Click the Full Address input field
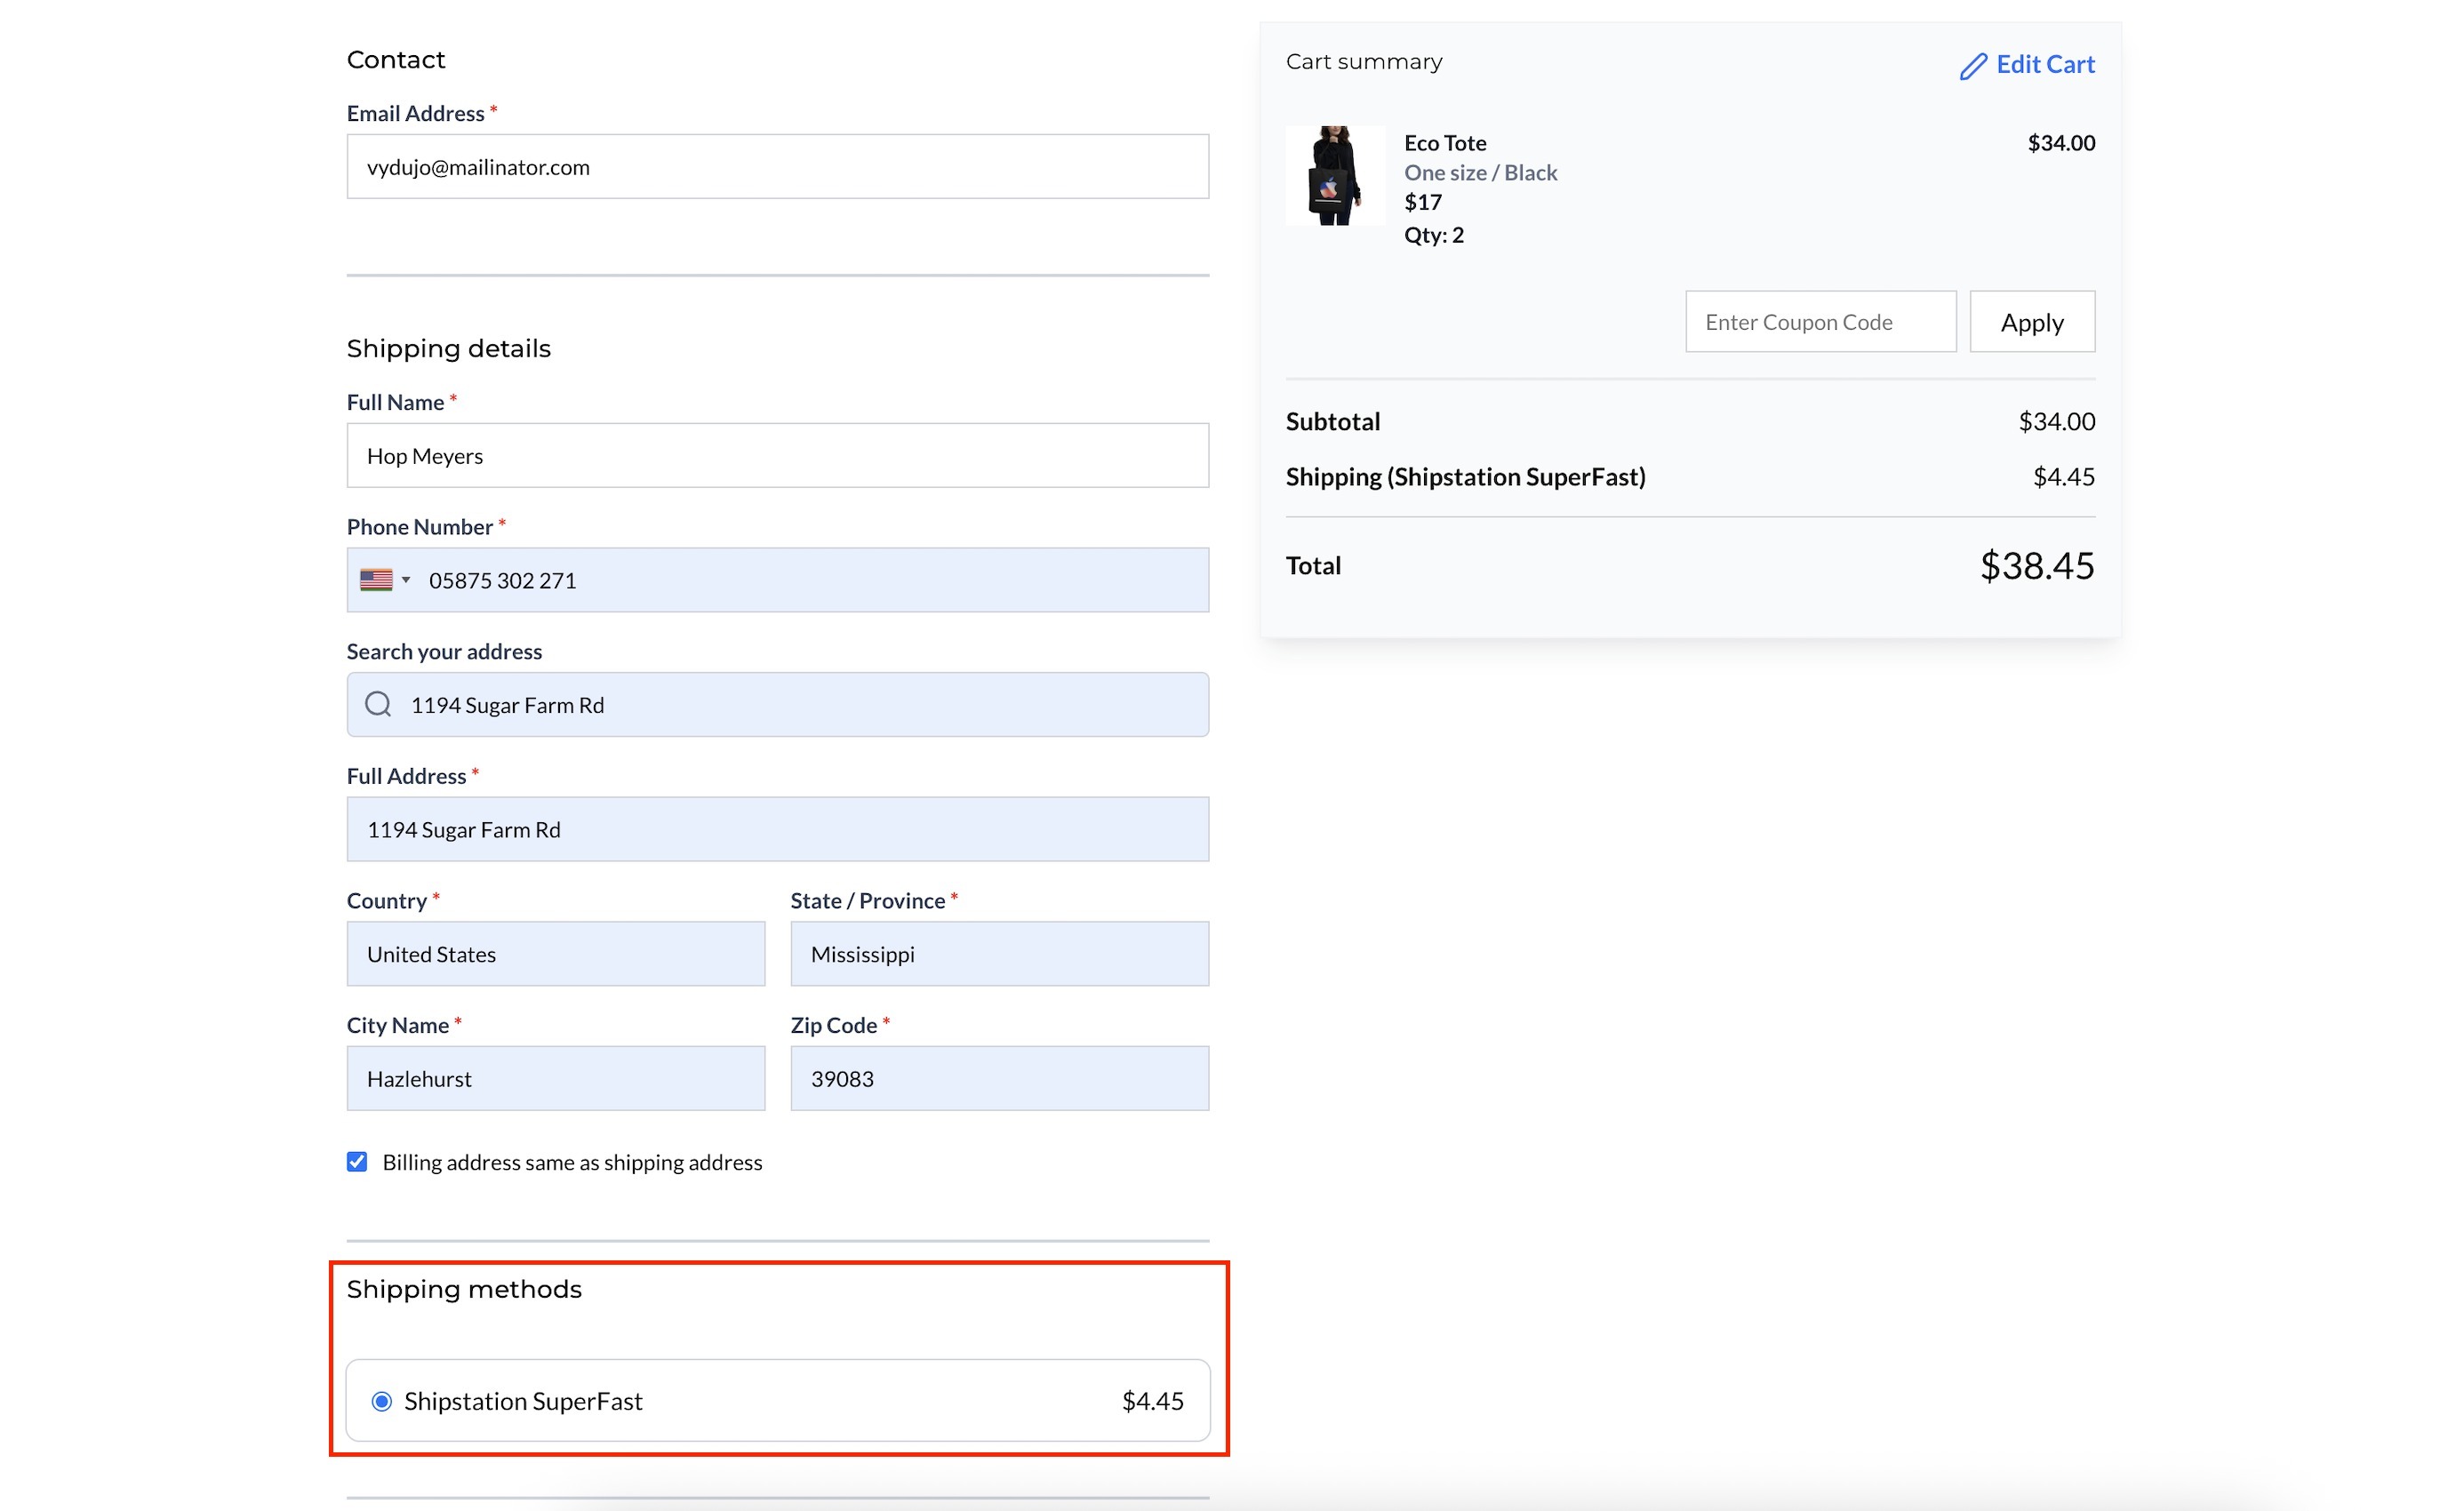The image size is (2464, 1511). (x=777, y=830)
